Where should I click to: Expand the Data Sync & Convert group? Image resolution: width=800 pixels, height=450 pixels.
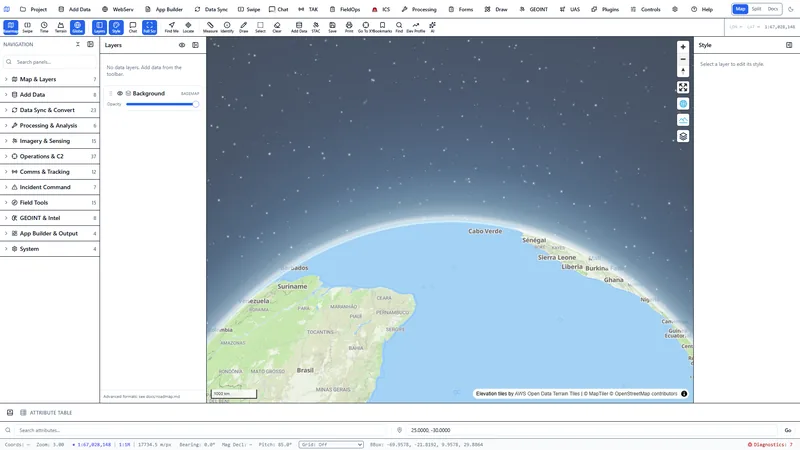tap(49, 110)
